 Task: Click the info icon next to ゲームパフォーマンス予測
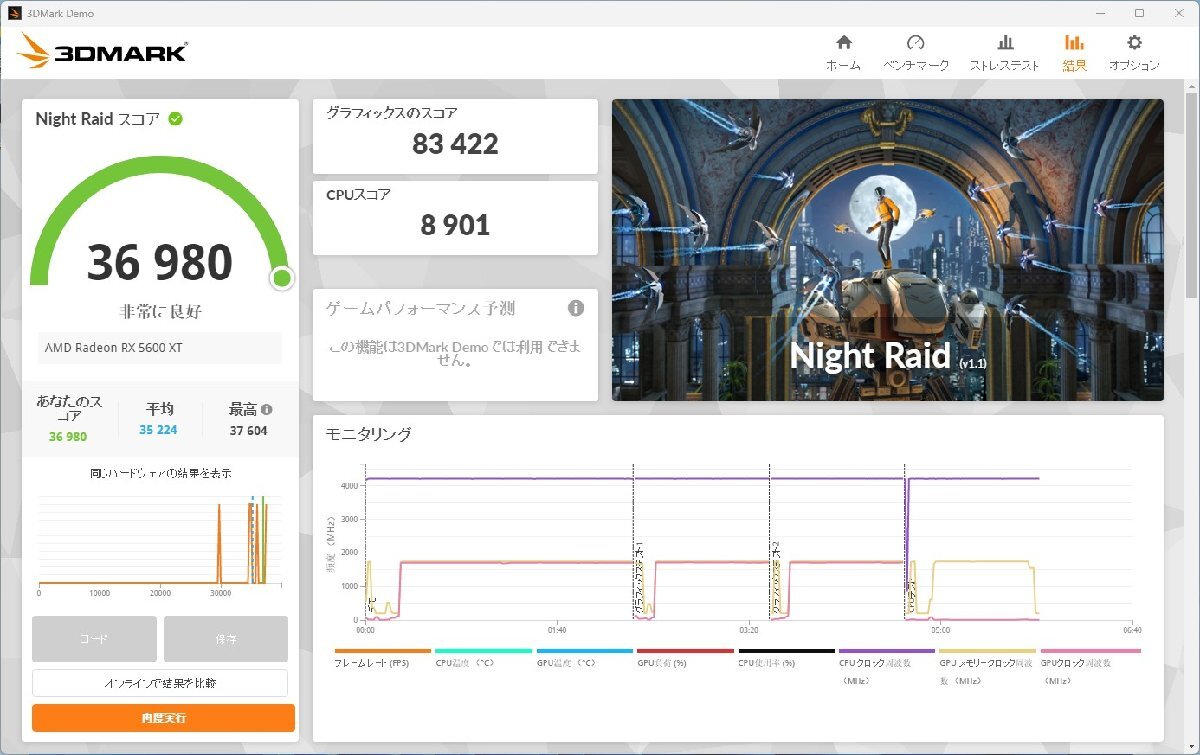pos(576,308)
